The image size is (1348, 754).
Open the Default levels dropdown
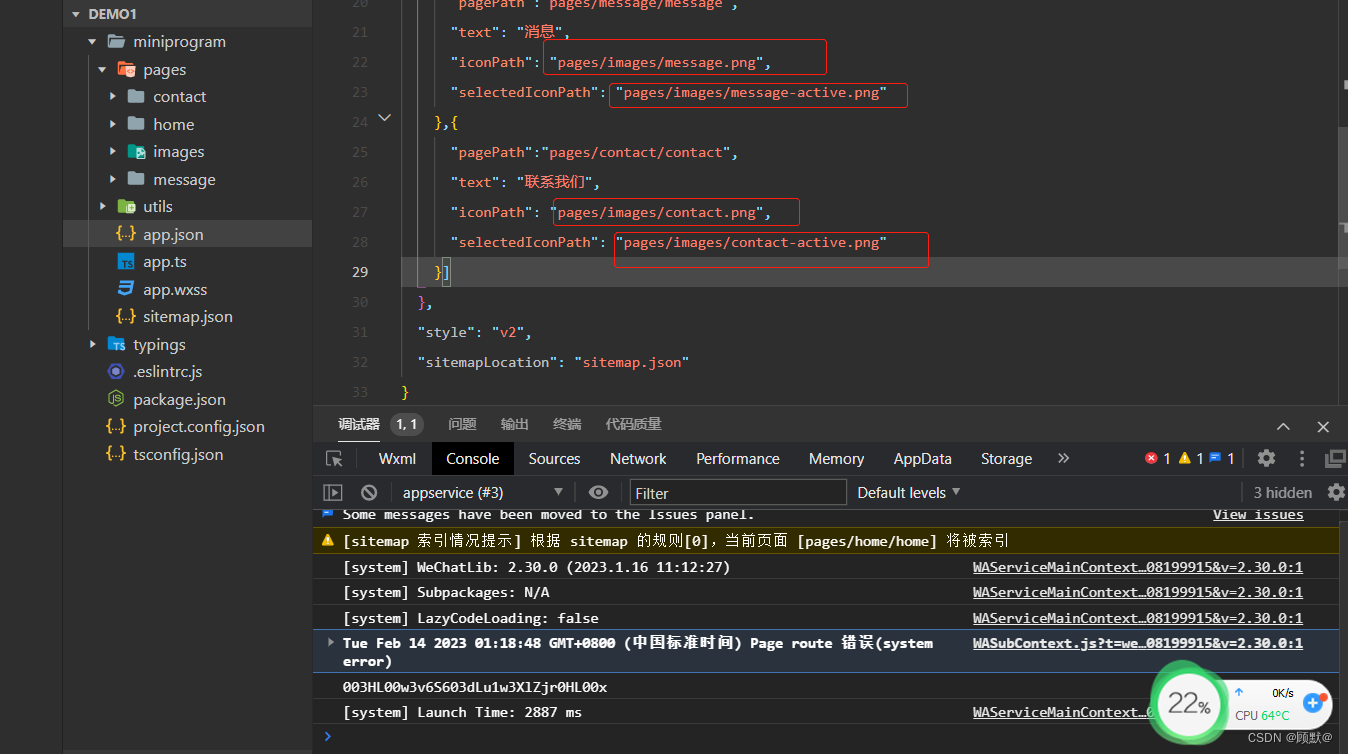click(903, 491)
